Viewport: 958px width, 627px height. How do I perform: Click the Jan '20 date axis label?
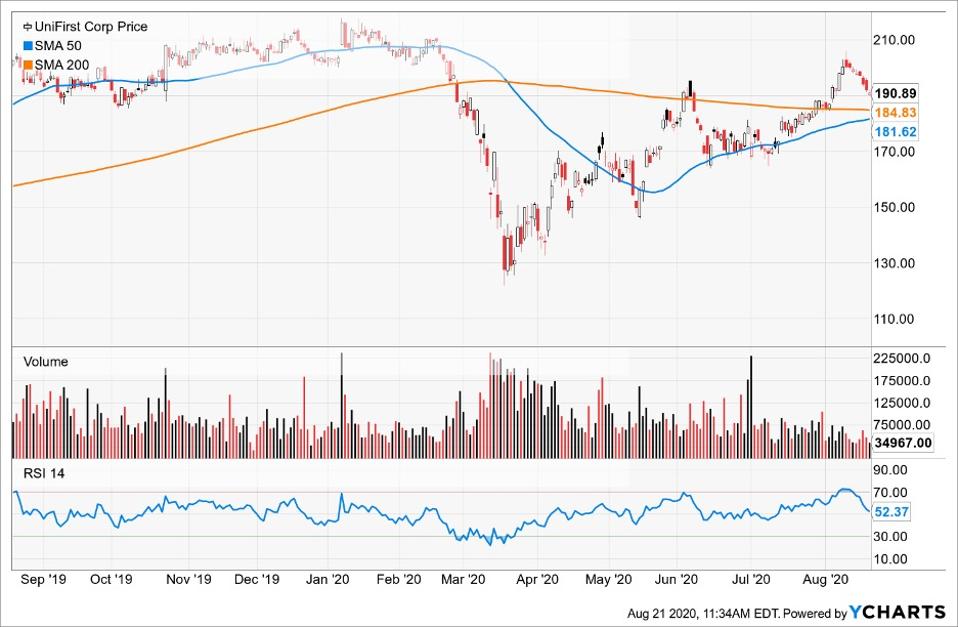tap(327, 579)
